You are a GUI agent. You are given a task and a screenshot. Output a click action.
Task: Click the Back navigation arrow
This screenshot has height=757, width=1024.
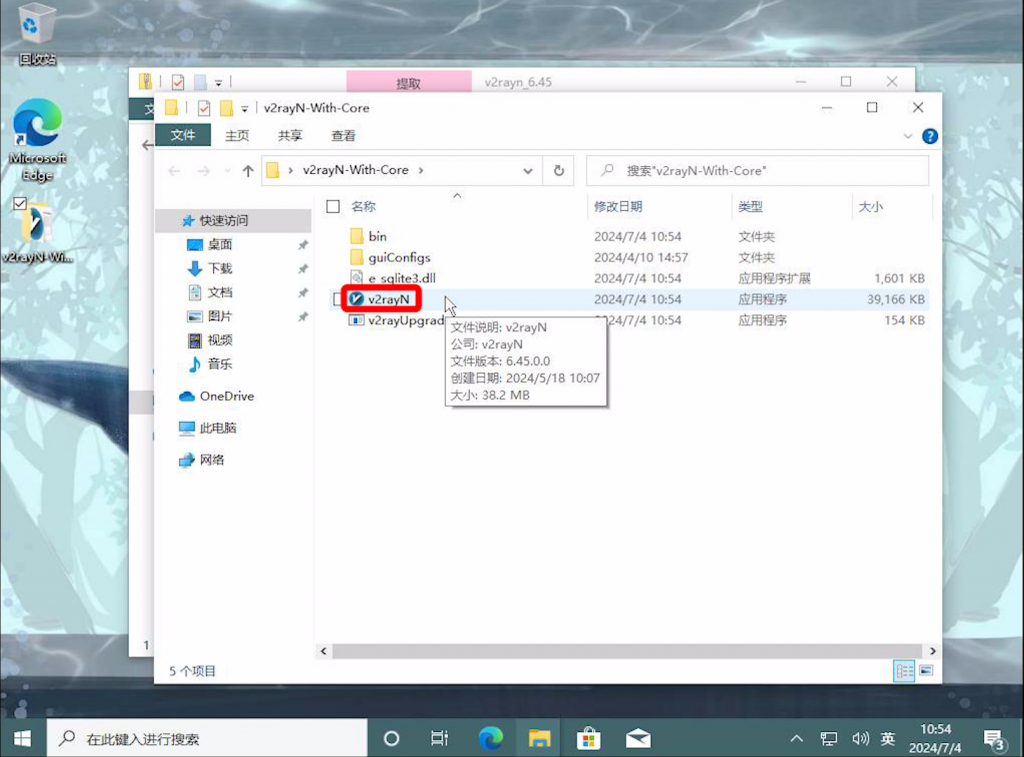[174, 171]
